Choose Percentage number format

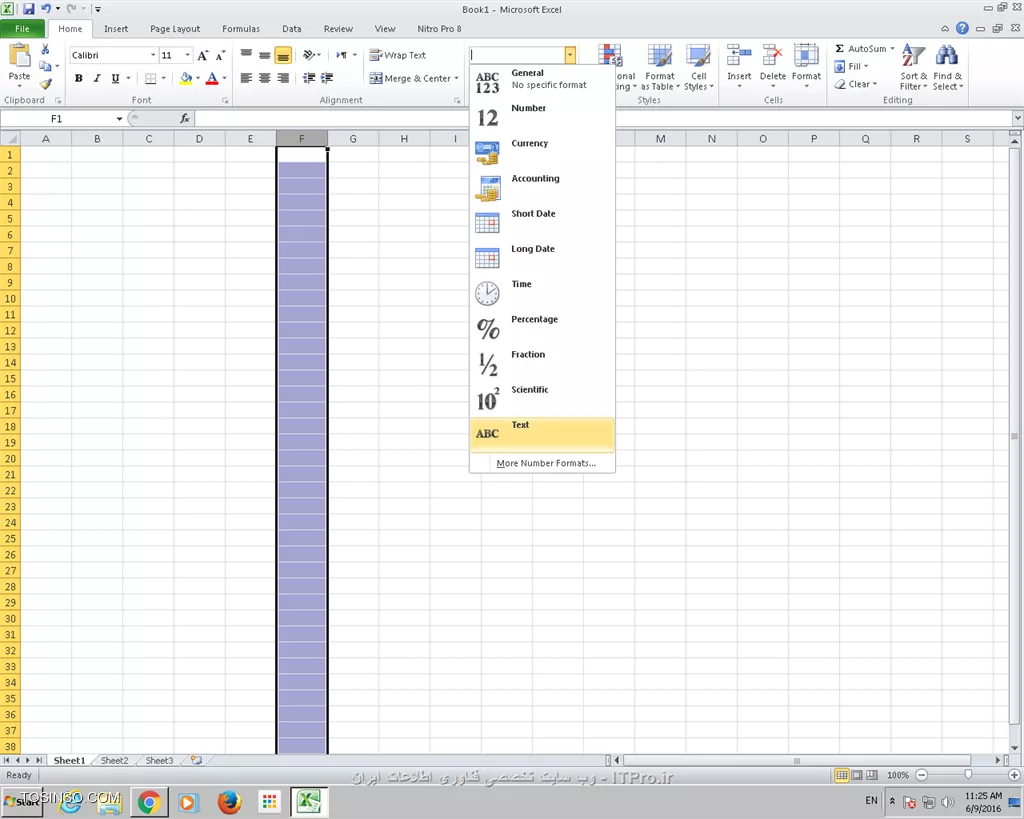(x=542, y=329)
